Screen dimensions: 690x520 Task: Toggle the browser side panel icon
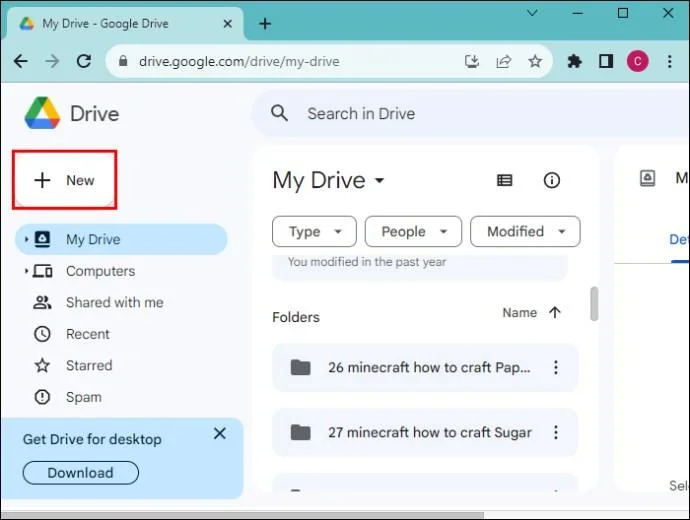click(606, 61)
